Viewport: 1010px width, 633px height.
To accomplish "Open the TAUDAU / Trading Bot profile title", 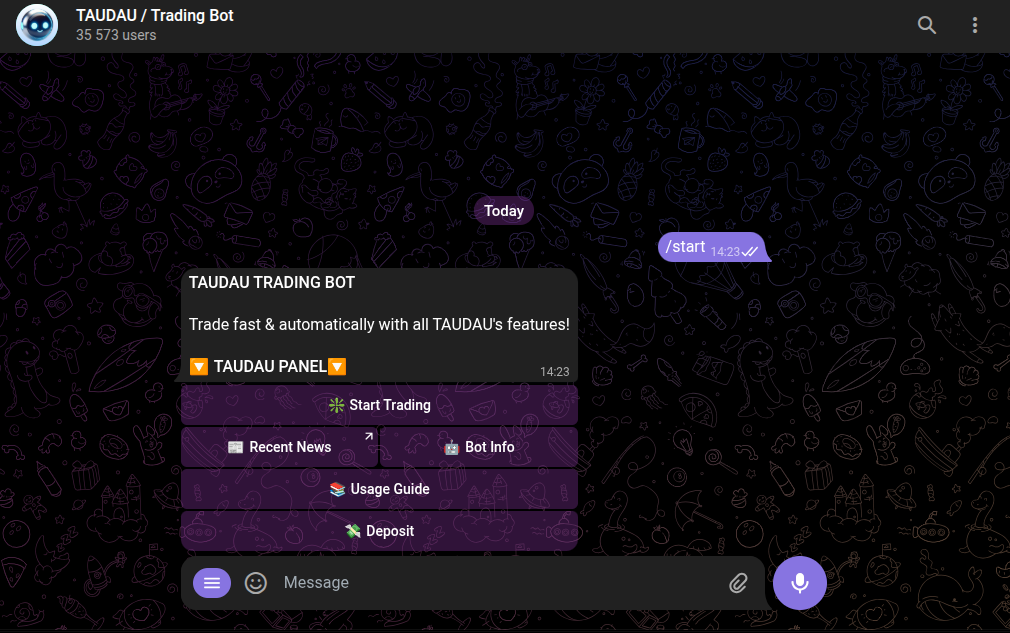I will click(155, 15).
